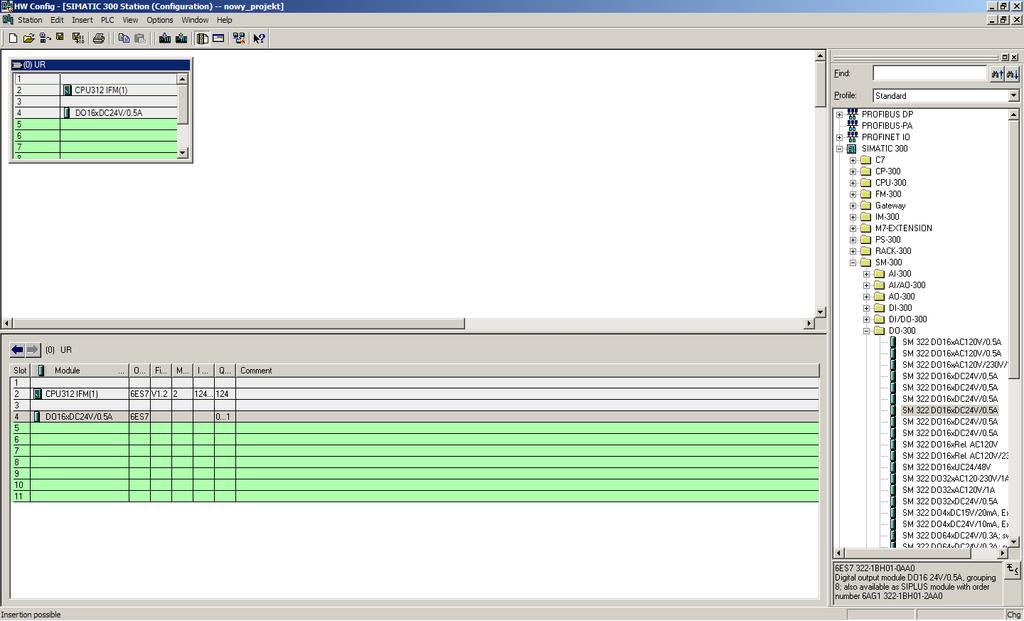Viewport: 1024px width, 621px height.
Task: Open the Window menu
Action: click(195, 20)
